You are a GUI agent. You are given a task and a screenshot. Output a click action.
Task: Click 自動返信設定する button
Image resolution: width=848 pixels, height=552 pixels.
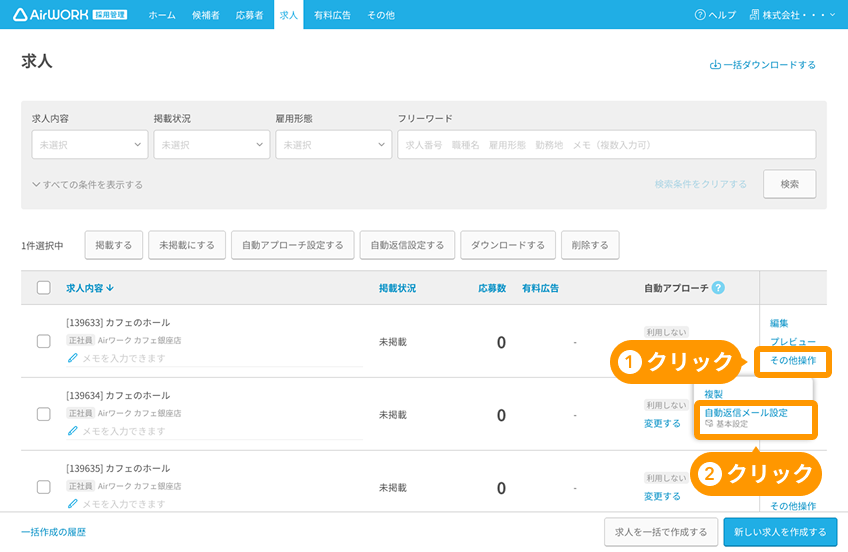point(407,245)
